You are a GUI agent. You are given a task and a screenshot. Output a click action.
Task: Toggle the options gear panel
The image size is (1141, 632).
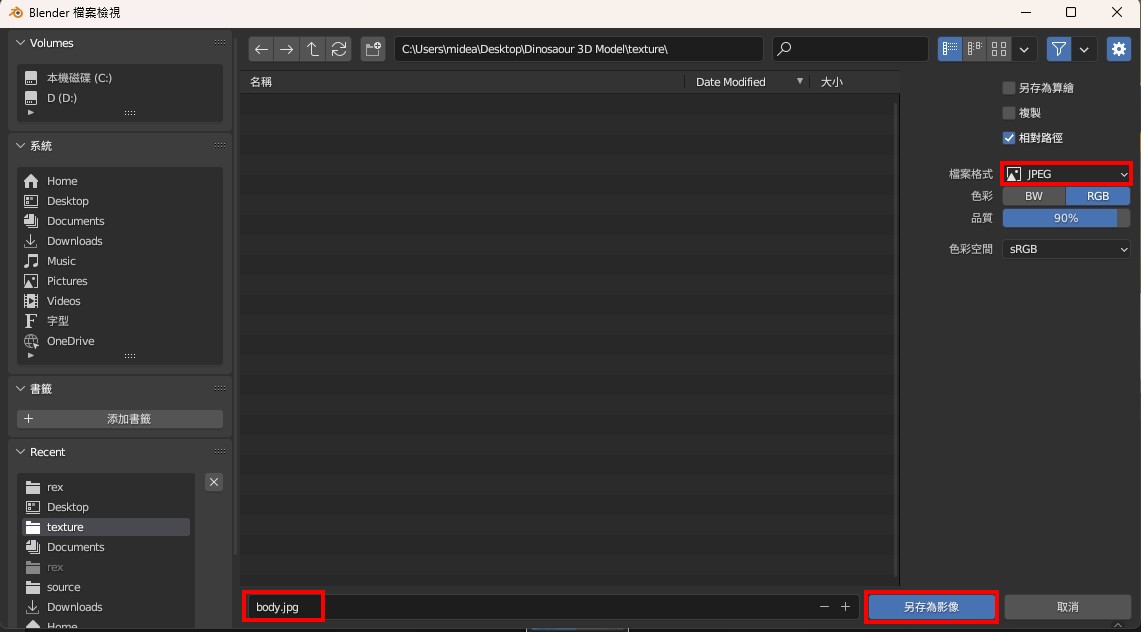pos(1118,49)
